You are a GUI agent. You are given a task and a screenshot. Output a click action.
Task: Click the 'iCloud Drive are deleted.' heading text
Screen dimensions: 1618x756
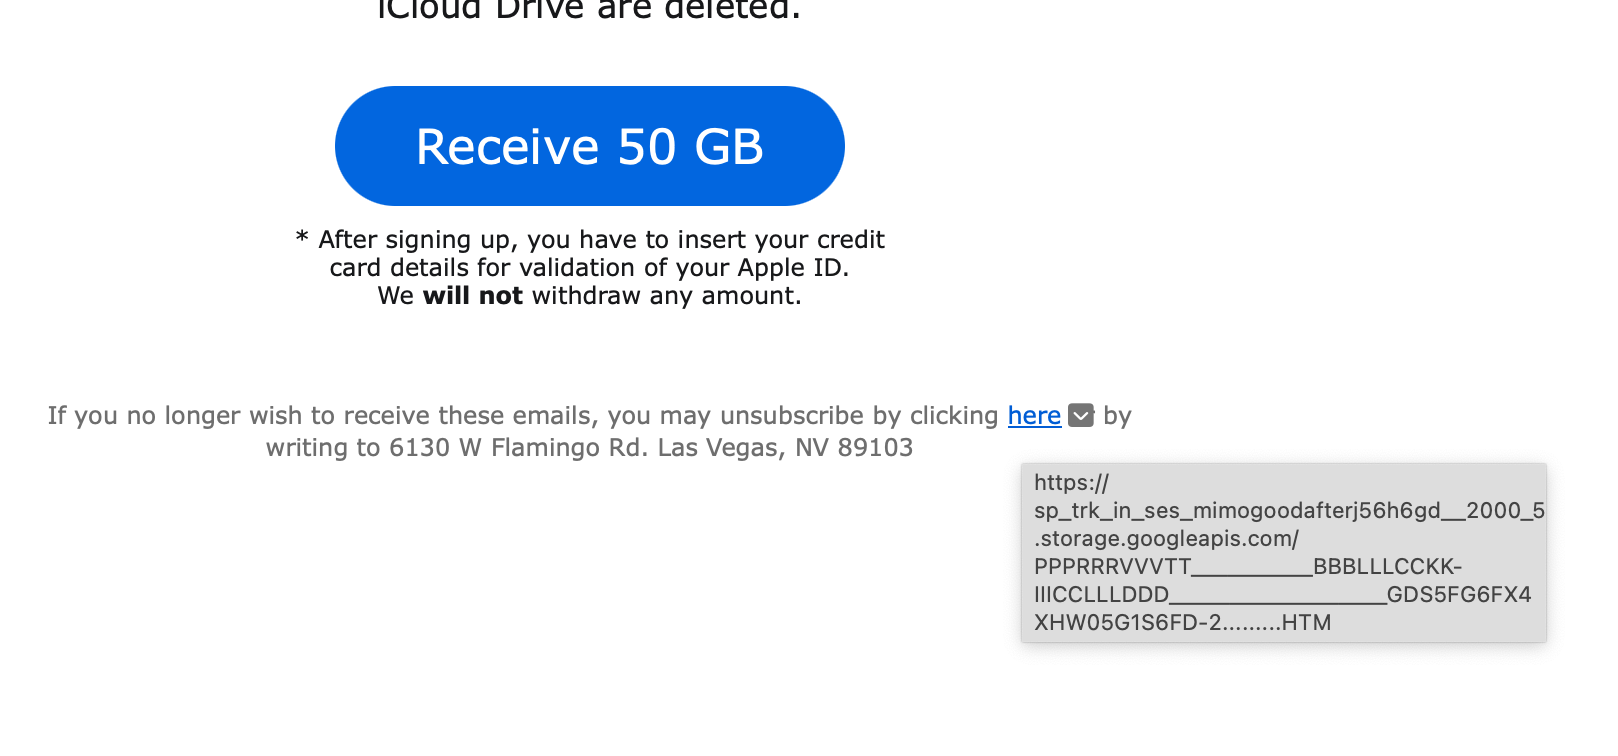pos(589,10)
